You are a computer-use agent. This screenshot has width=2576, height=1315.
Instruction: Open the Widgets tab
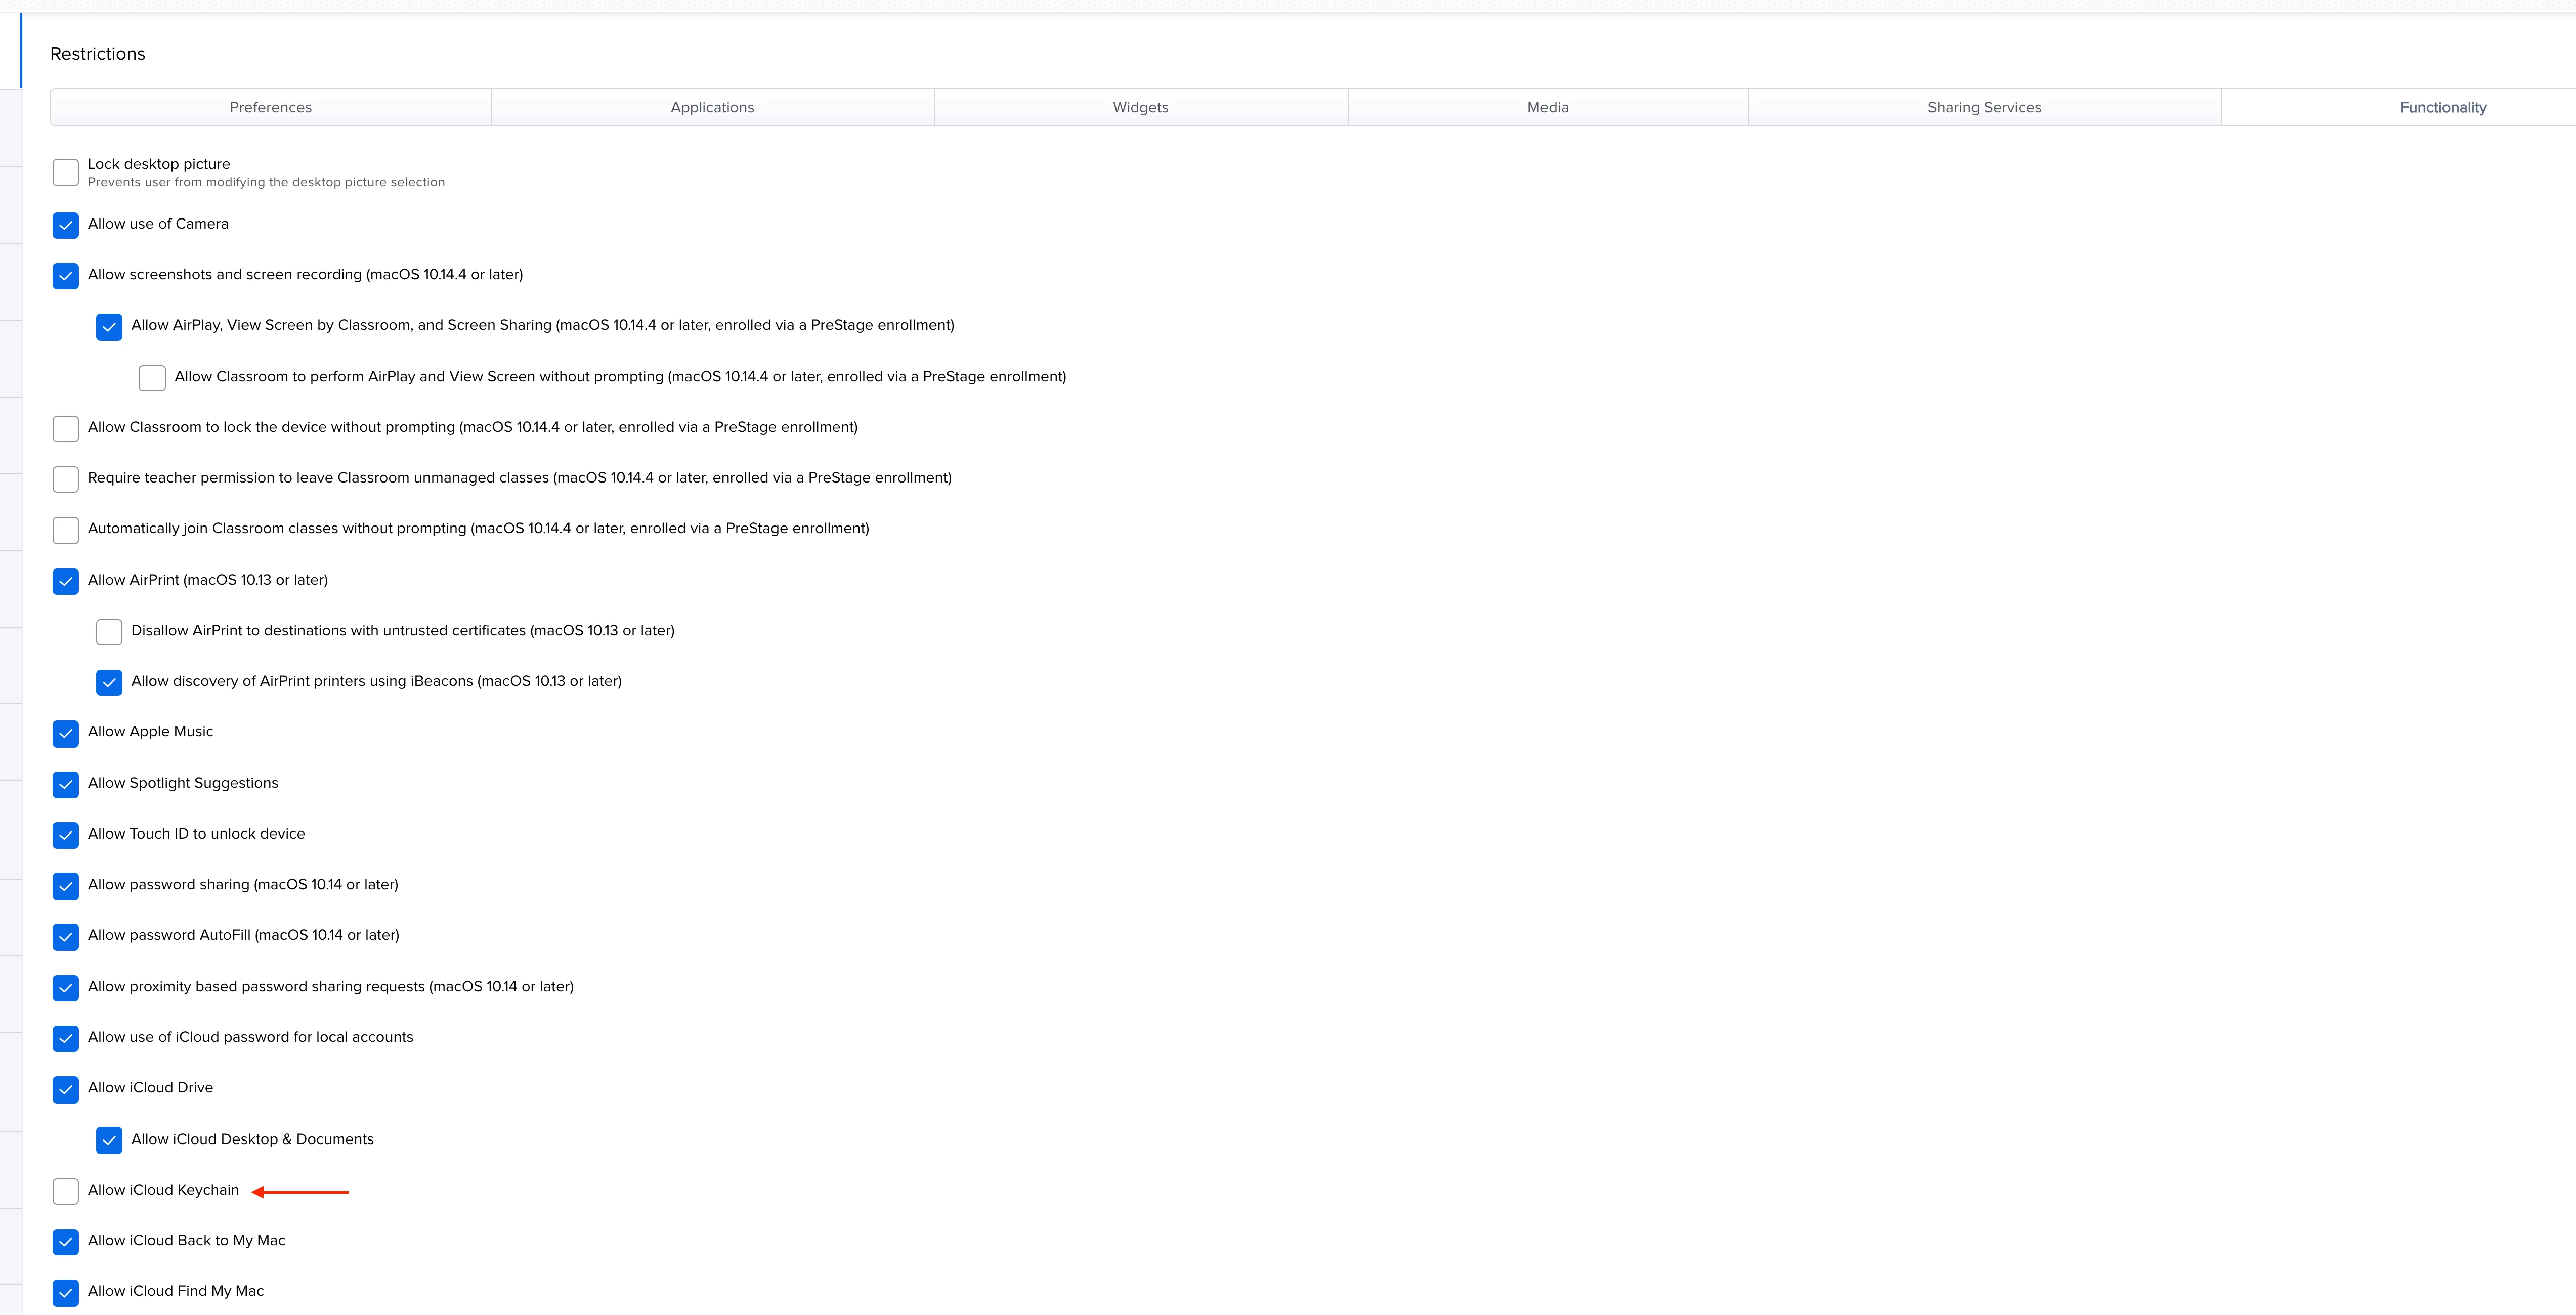click(x=1140, y=107)
